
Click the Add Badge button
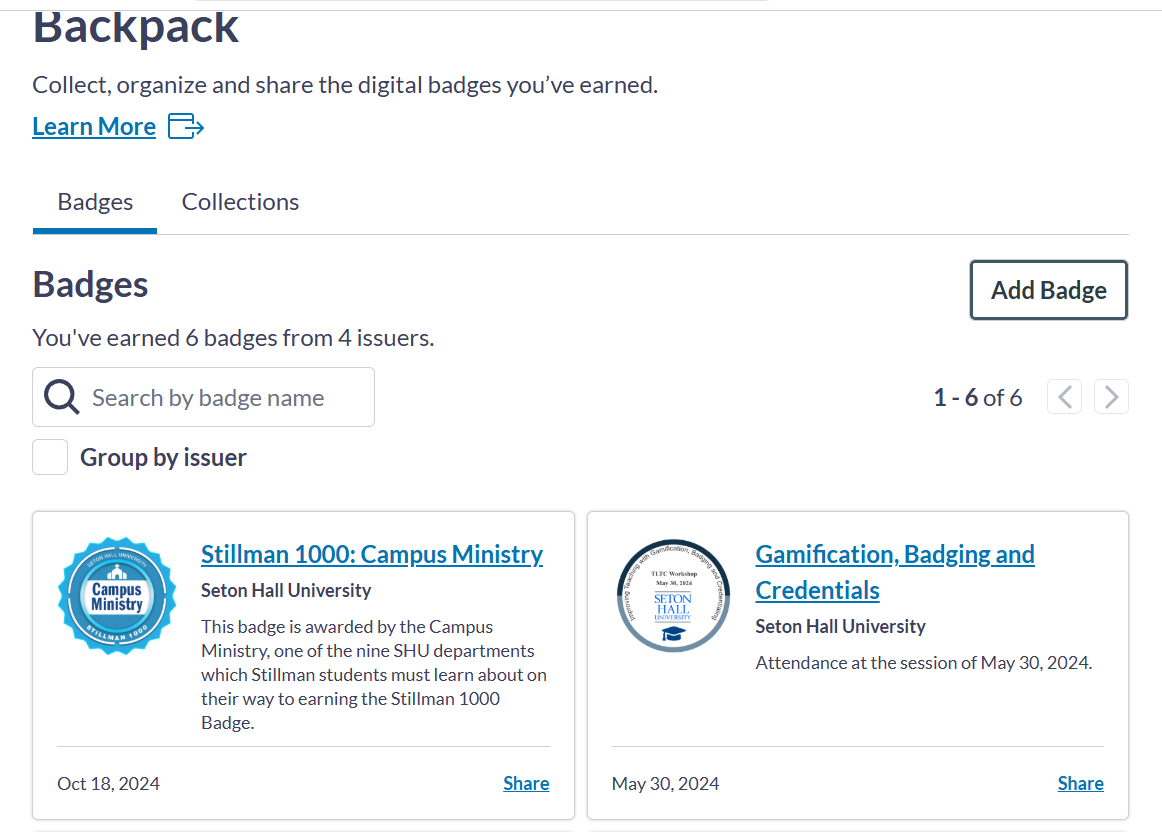pyautogui.click(x=1049, y=290)
